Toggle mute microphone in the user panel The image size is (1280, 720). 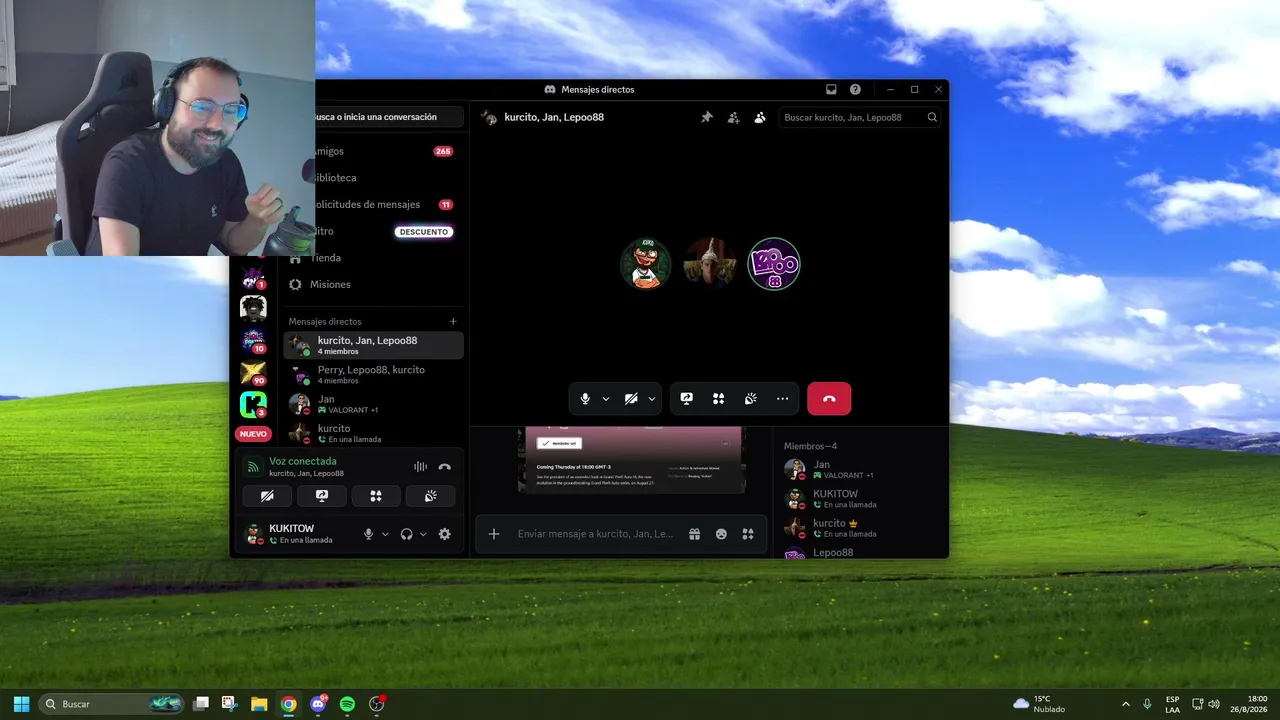(x=368, y=534)
